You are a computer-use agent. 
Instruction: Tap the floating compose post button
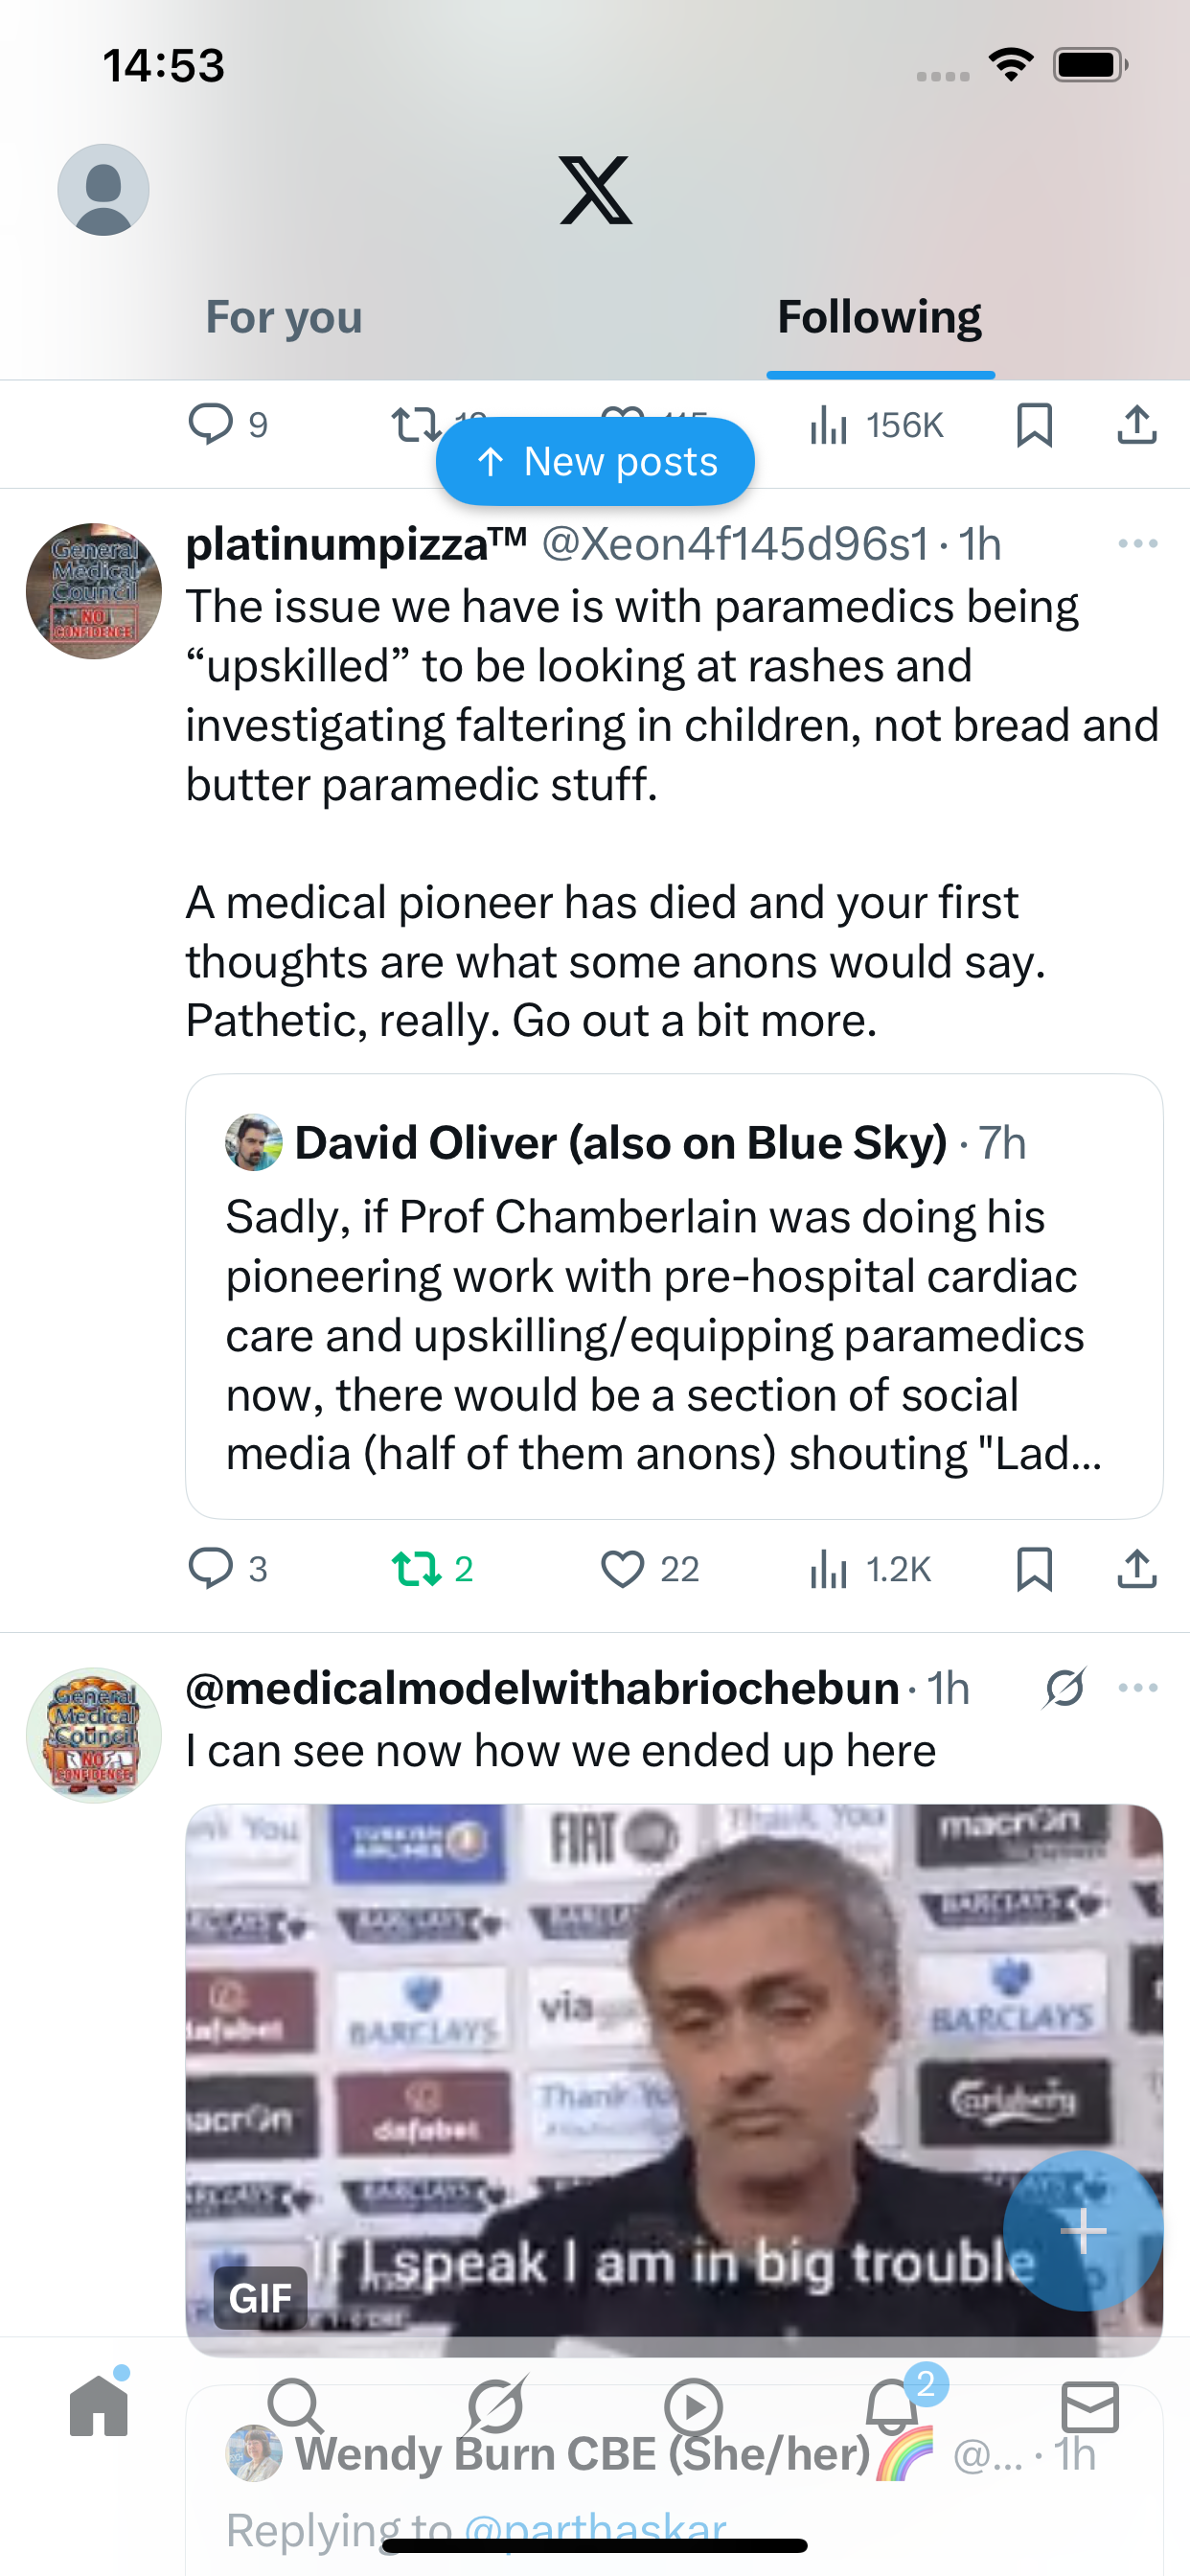pyautogui.click(x=1082, y=2229)
